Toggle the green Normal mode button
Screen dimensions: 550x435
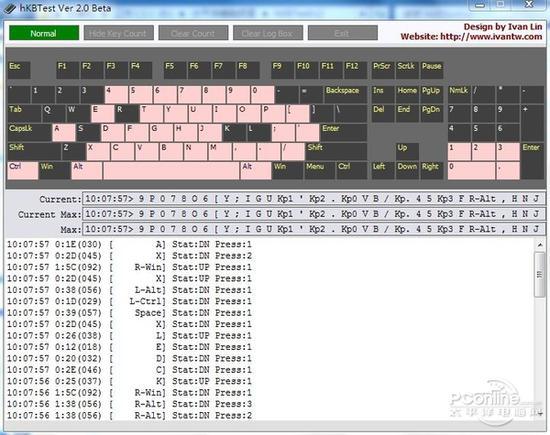(44, 33)
